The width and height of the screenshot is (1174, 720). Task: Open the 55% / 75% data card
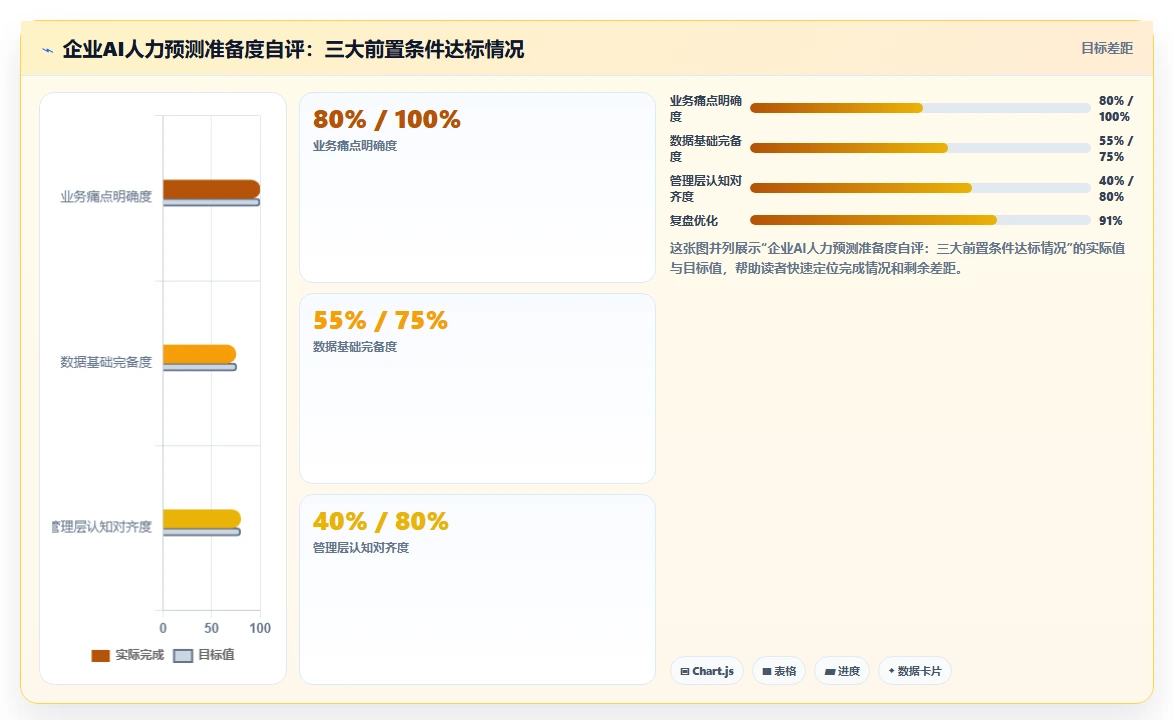477,388
